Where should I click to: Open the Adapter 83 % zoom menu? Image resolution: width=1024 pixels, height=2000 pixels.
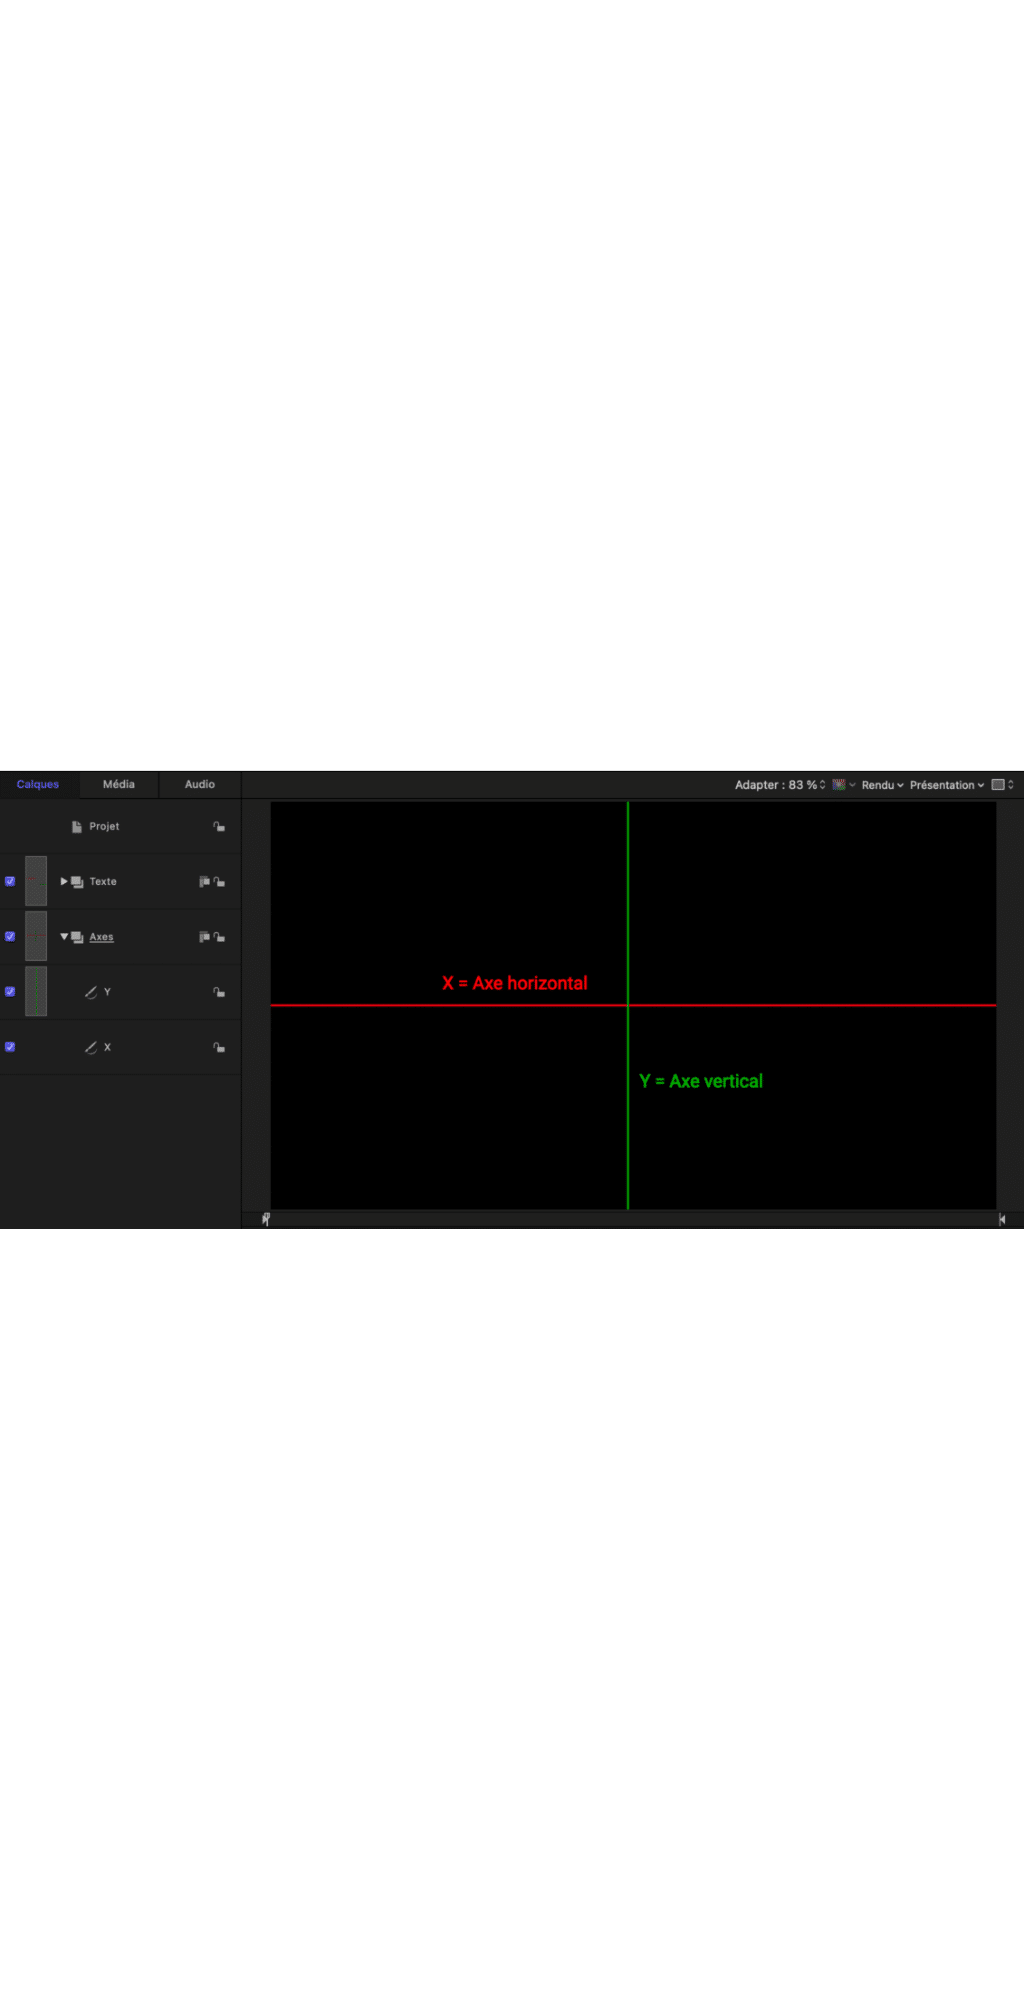(x=780, y=785)
